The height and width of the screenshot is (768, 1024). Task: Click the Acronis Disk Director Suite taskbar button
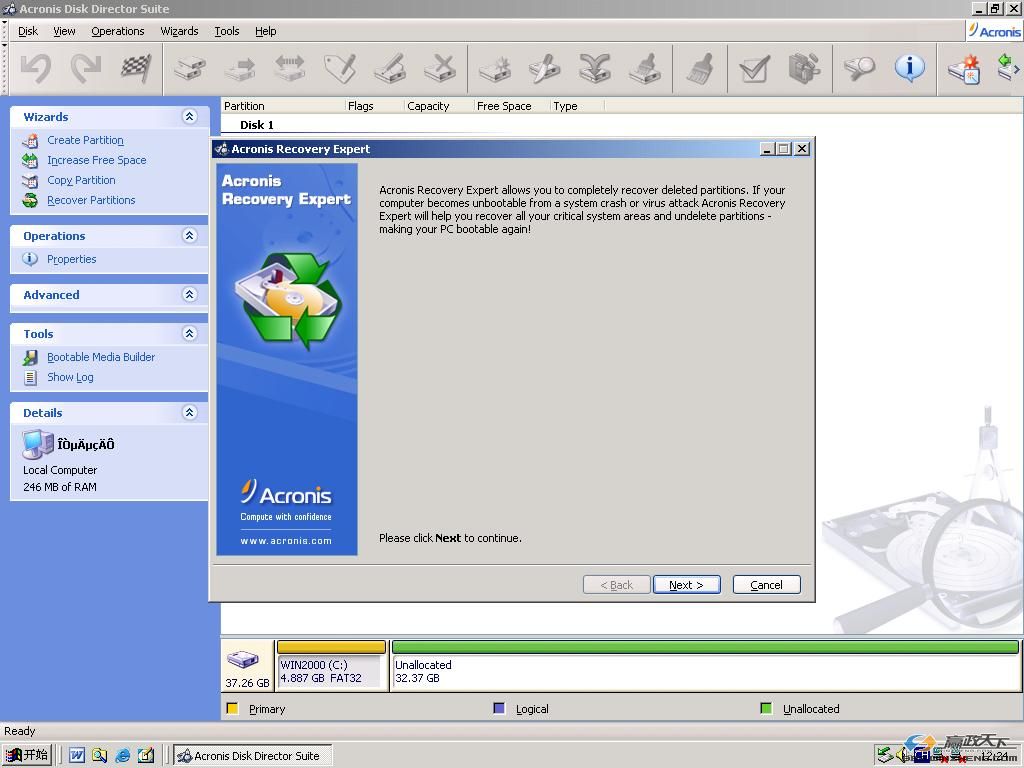[252, 756]
